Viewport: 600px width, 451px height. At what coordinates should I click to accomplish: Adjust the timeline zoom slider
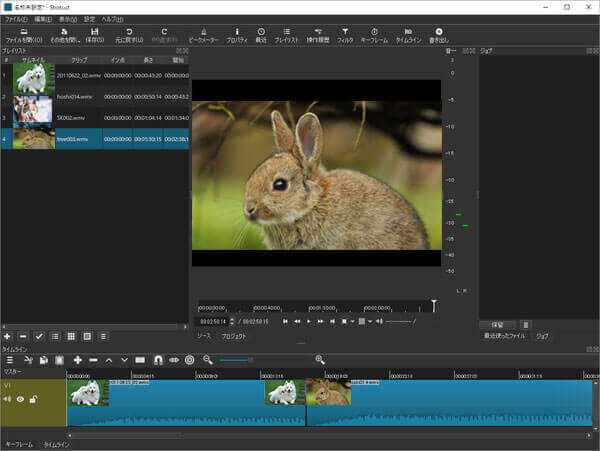(x=250, y=359)
